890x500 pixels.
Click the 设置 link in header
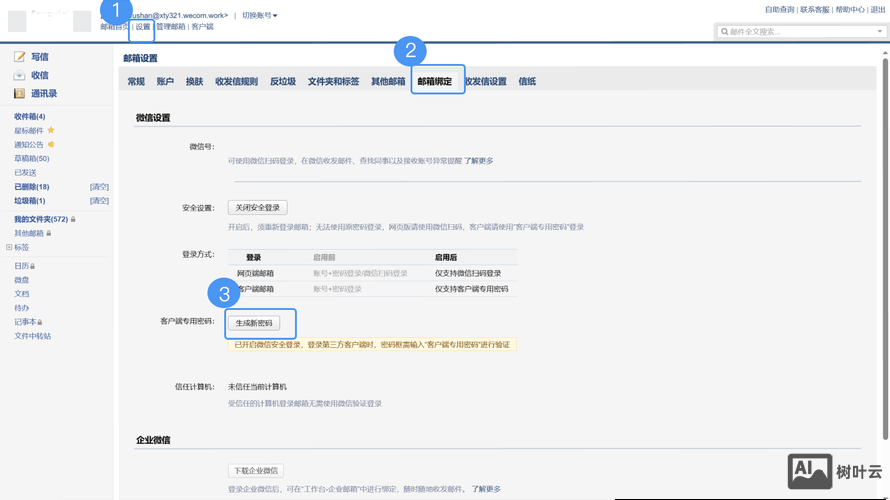coord(143,27)
